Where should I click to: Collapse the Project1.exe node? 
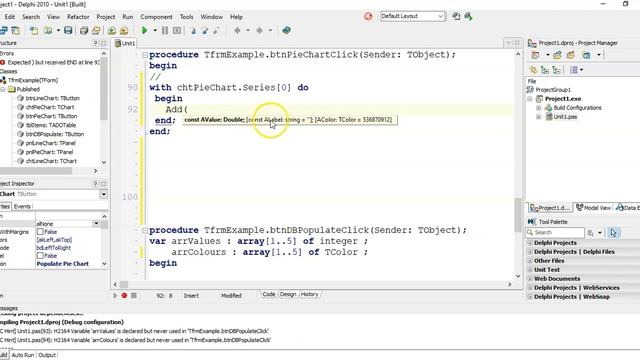coord(530,99)
